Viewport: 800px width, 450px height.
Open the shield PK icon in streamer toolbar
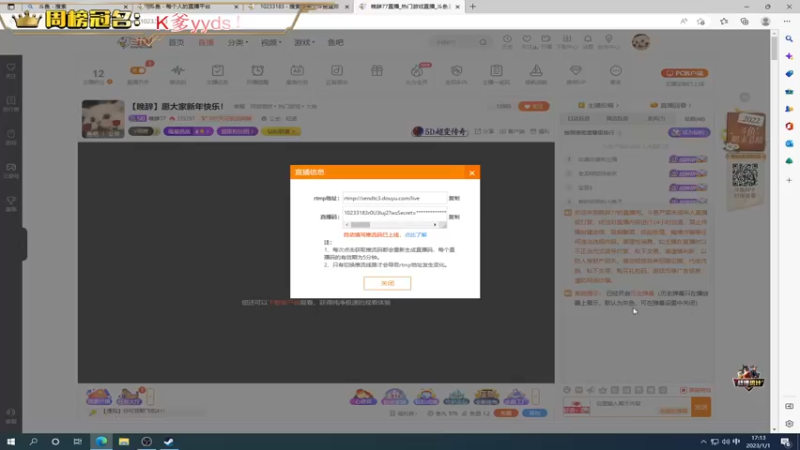[x=457, y=71]
